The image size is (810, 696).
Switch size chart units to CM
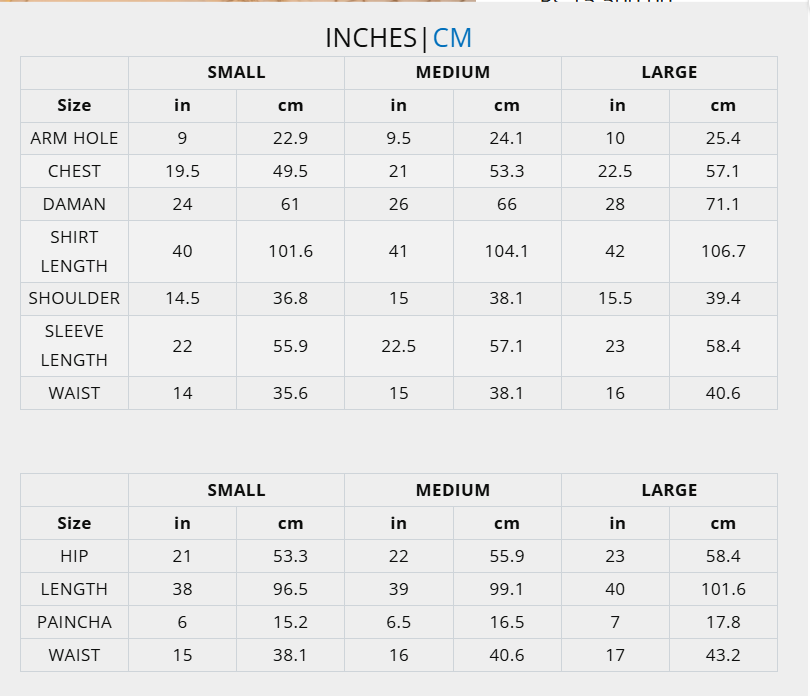pos(452,38)
